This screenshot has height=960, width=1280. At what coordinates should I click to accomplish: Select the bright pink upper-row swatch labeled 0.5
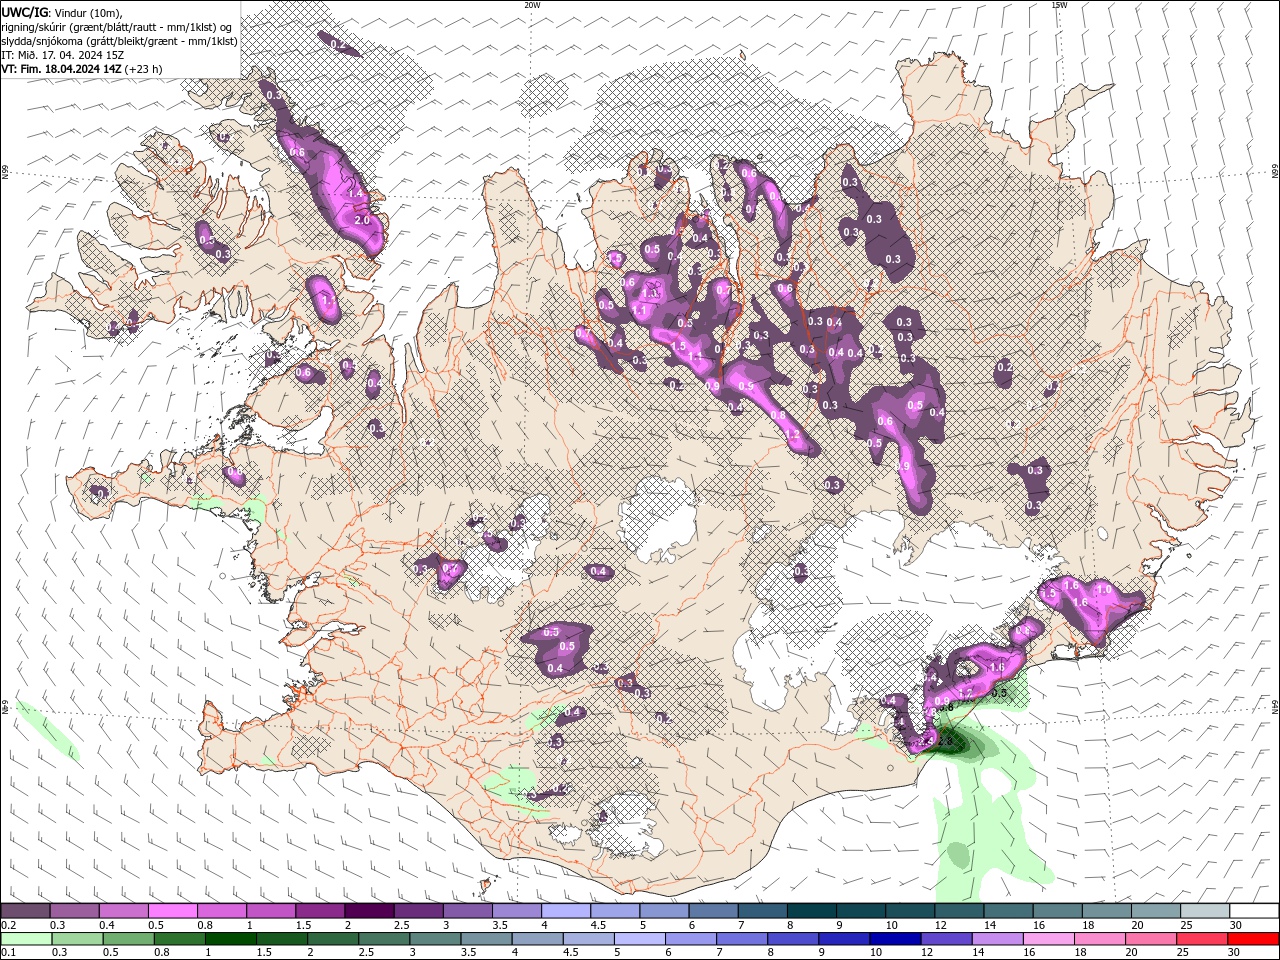point(172,911)
